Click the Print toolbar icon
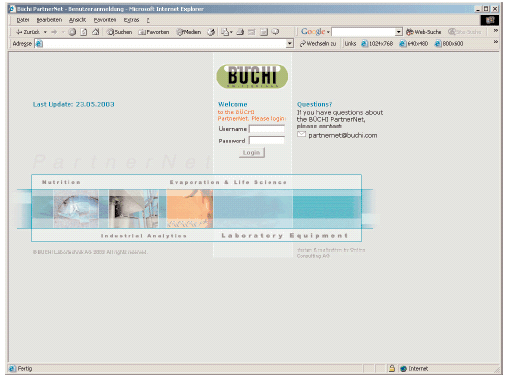The height and width of the screenshot is (377, 505). (240, 32)
